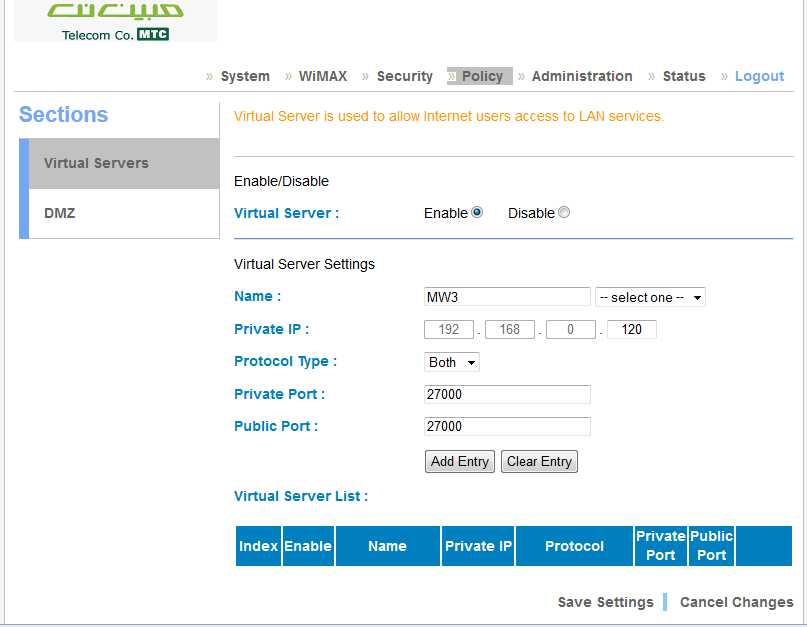807x627 pixels.
Task: Open the Security menu
Action: click(x=404, y=76)
